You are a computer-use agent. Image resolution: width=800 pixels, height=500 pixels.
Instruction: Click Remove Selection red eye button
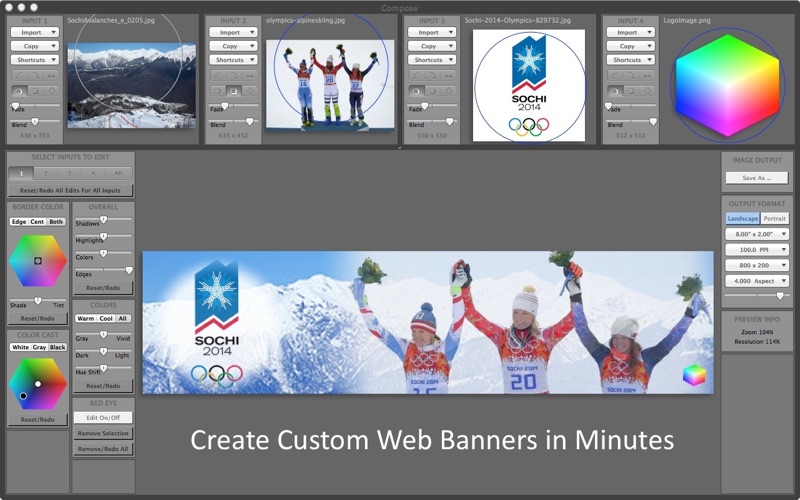coord(103,433)
